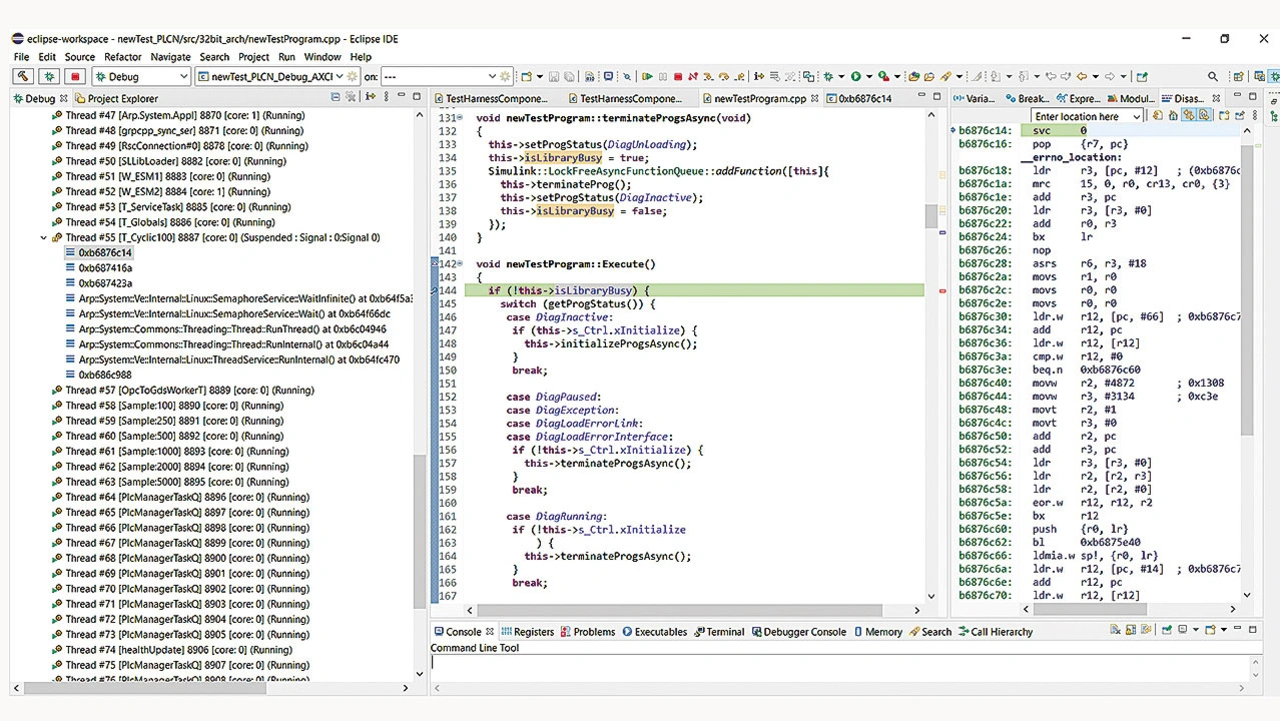Screen dimensions: 1280x721
Task: Select Thread #74 healthUpdate in the Debug tree
Action: [x=178, y=650]
